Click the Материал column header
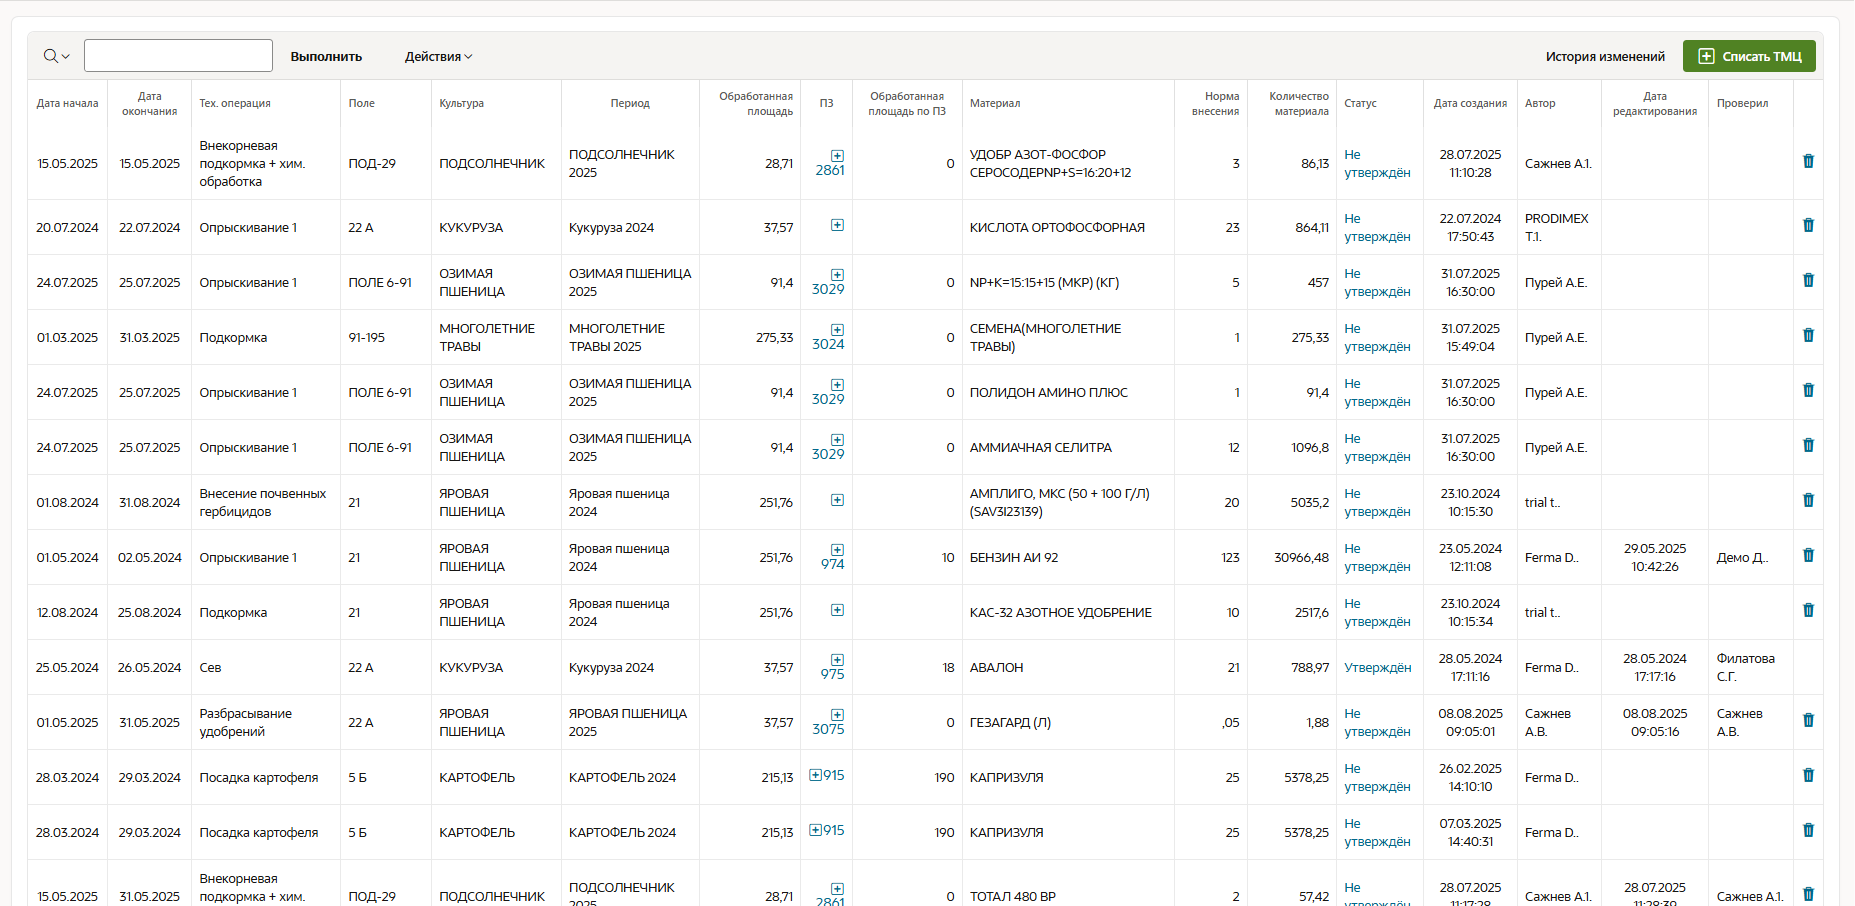The height and width of the screenshot is (906, 1855). coord(994,103)
